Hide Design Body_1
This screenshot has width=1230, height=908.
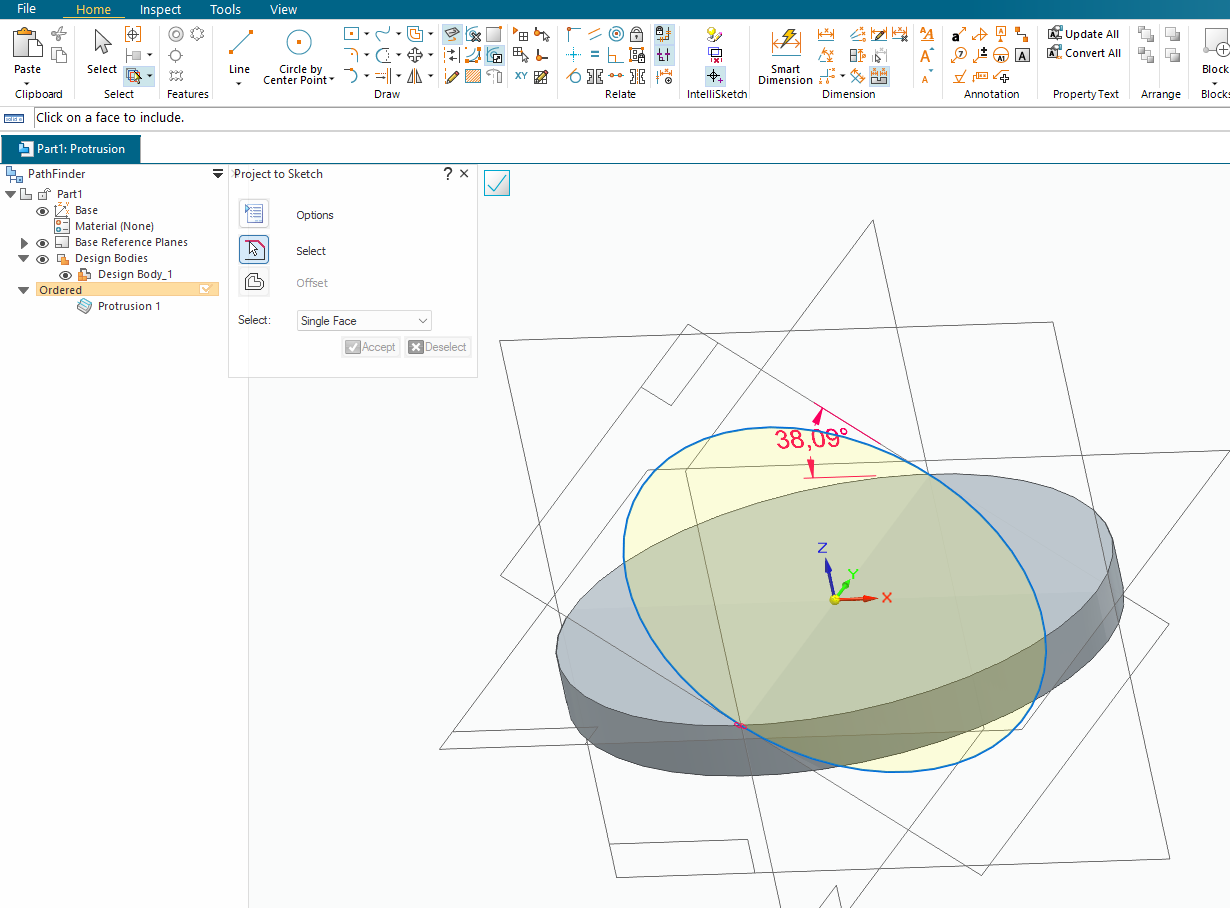[65, 275]
